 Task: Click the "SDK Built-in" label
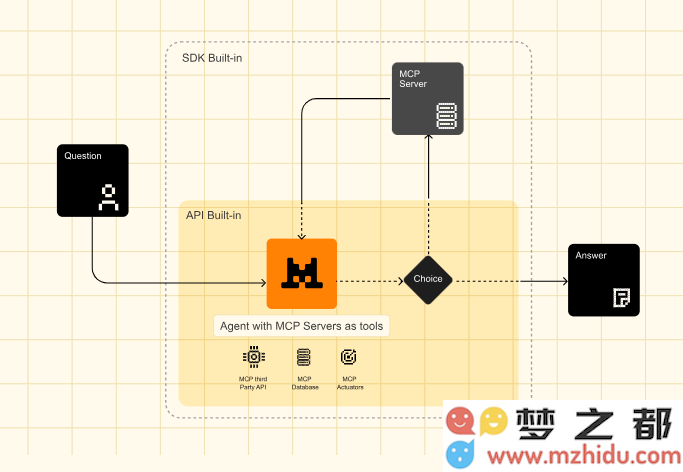(x=212, y=58)
